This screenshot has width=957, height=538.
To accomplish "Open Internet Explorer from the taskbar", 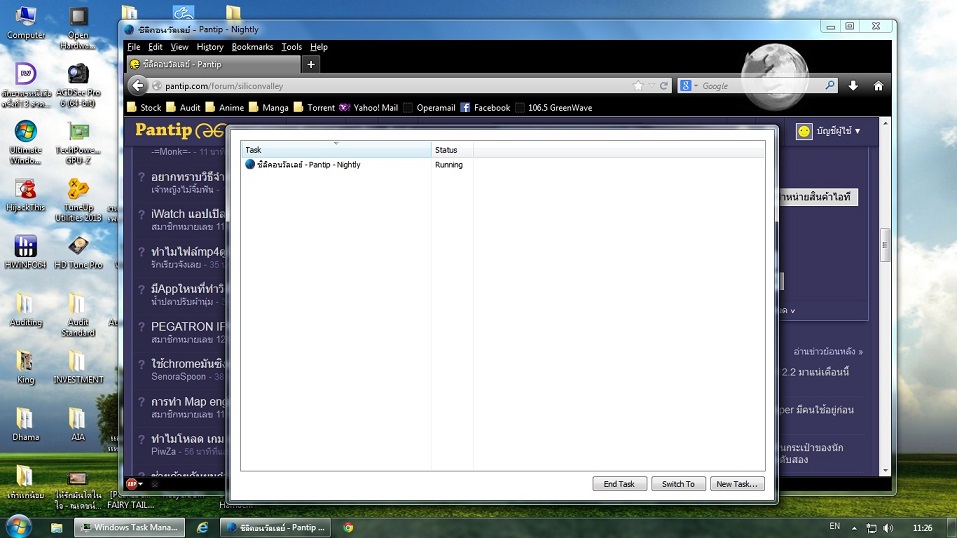I will 202,528.
